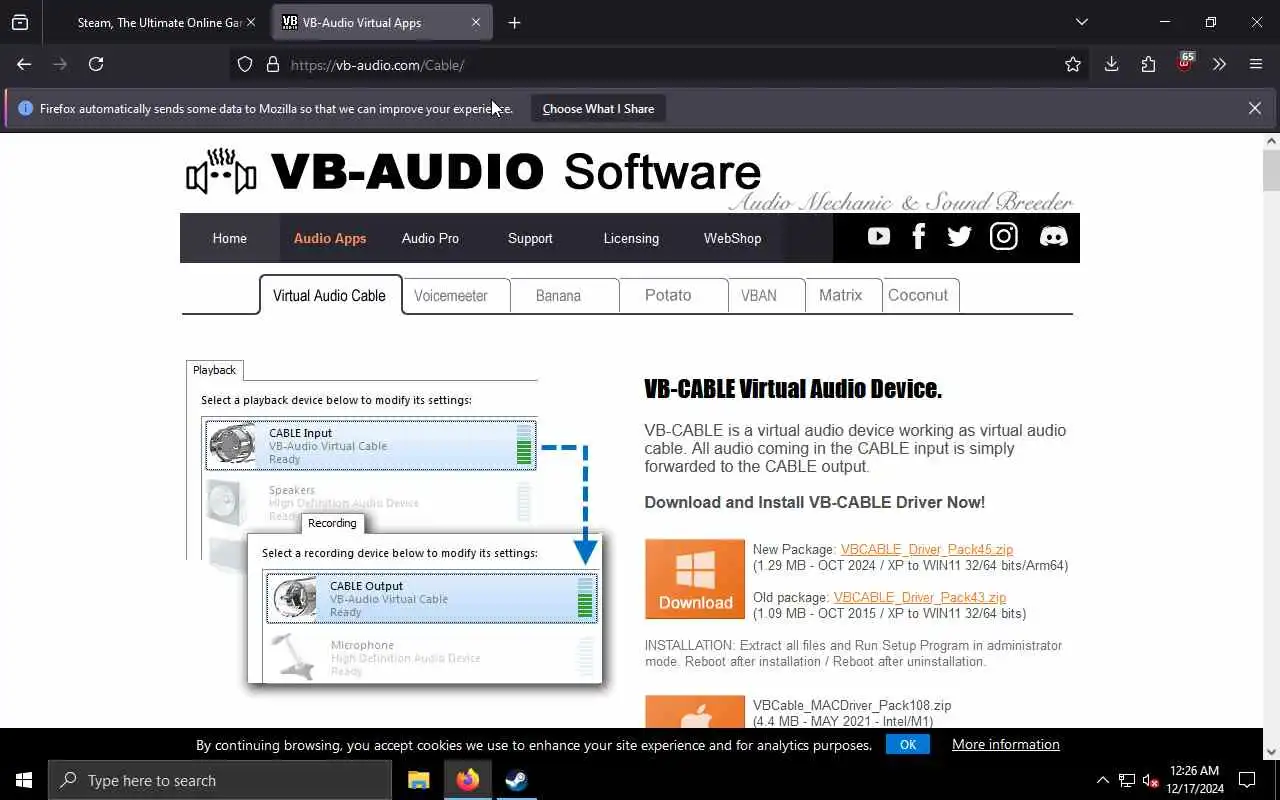This screenshot has width=1280, height=800.
Task: Select the Virtual Audio Cable tab
Action: (330, 295)
